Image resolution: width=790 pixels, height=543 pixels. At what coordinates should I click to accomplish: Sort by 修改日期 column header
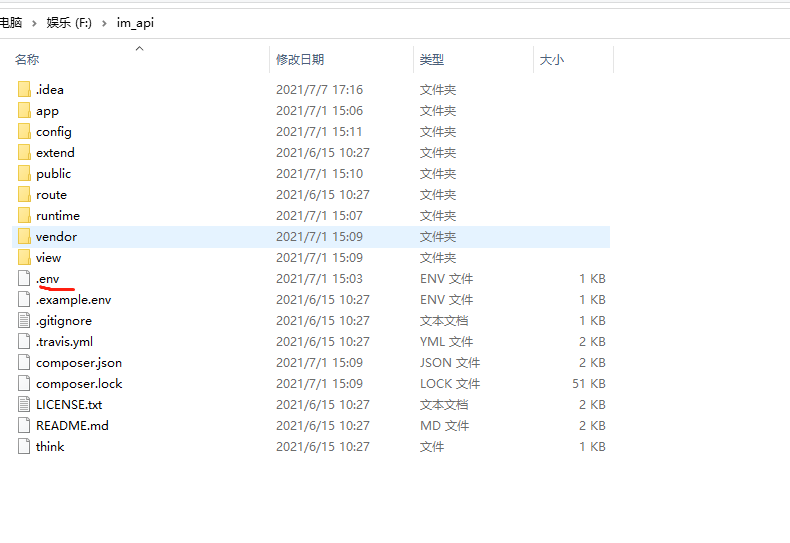[300, 59]
